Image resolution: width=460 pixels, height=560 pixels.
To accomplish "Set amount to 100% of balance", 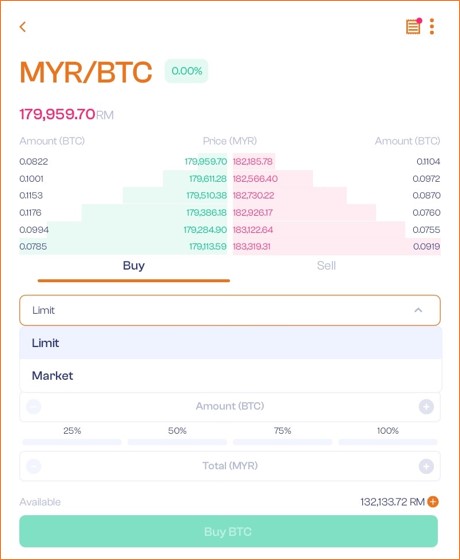I will pos(388,435).
